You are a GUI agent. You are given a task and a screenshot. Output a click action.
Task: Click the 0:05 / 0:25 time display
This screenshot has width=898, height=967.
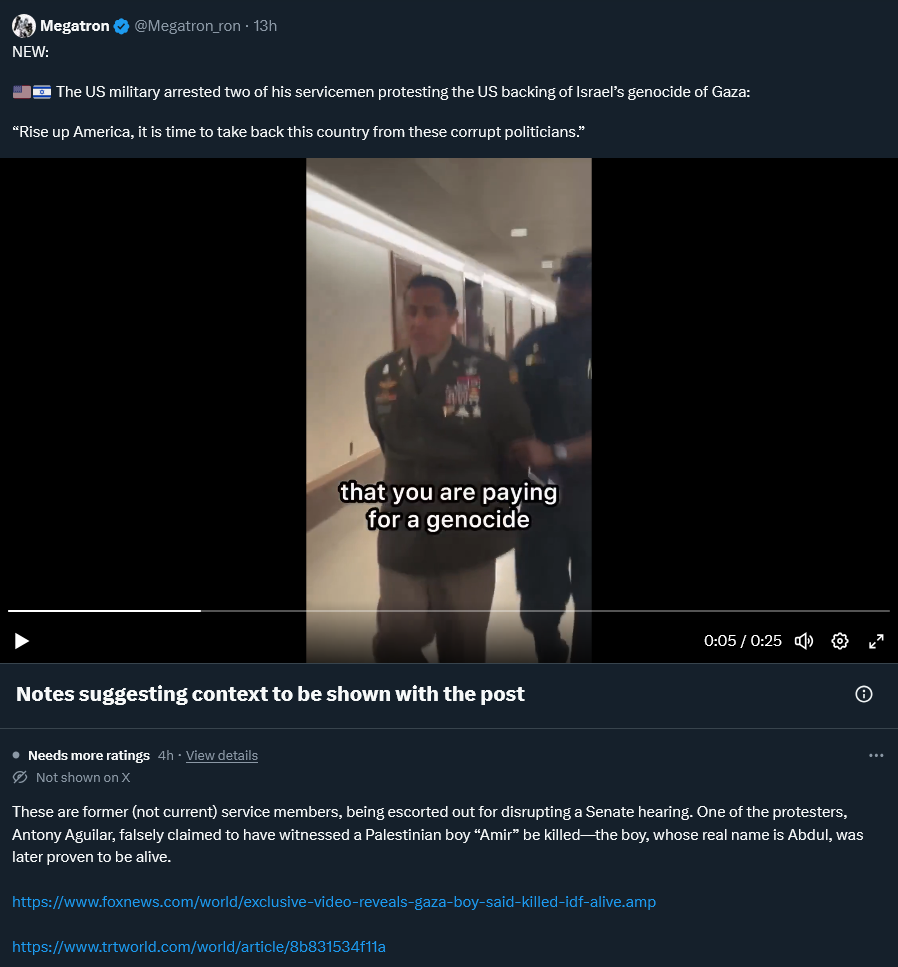click(x=743, y=641)
